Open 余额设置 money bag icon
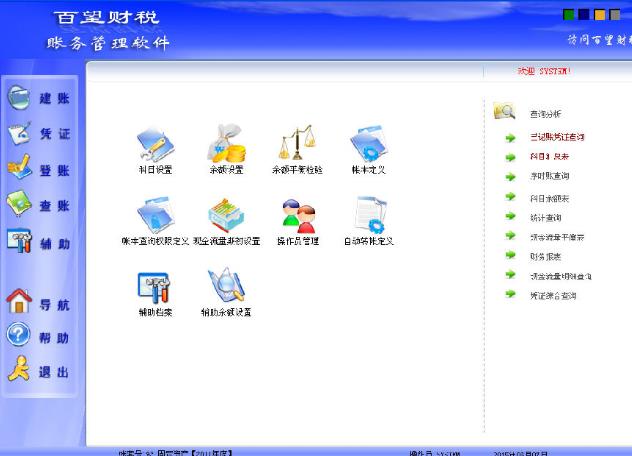 click(226, 146)
